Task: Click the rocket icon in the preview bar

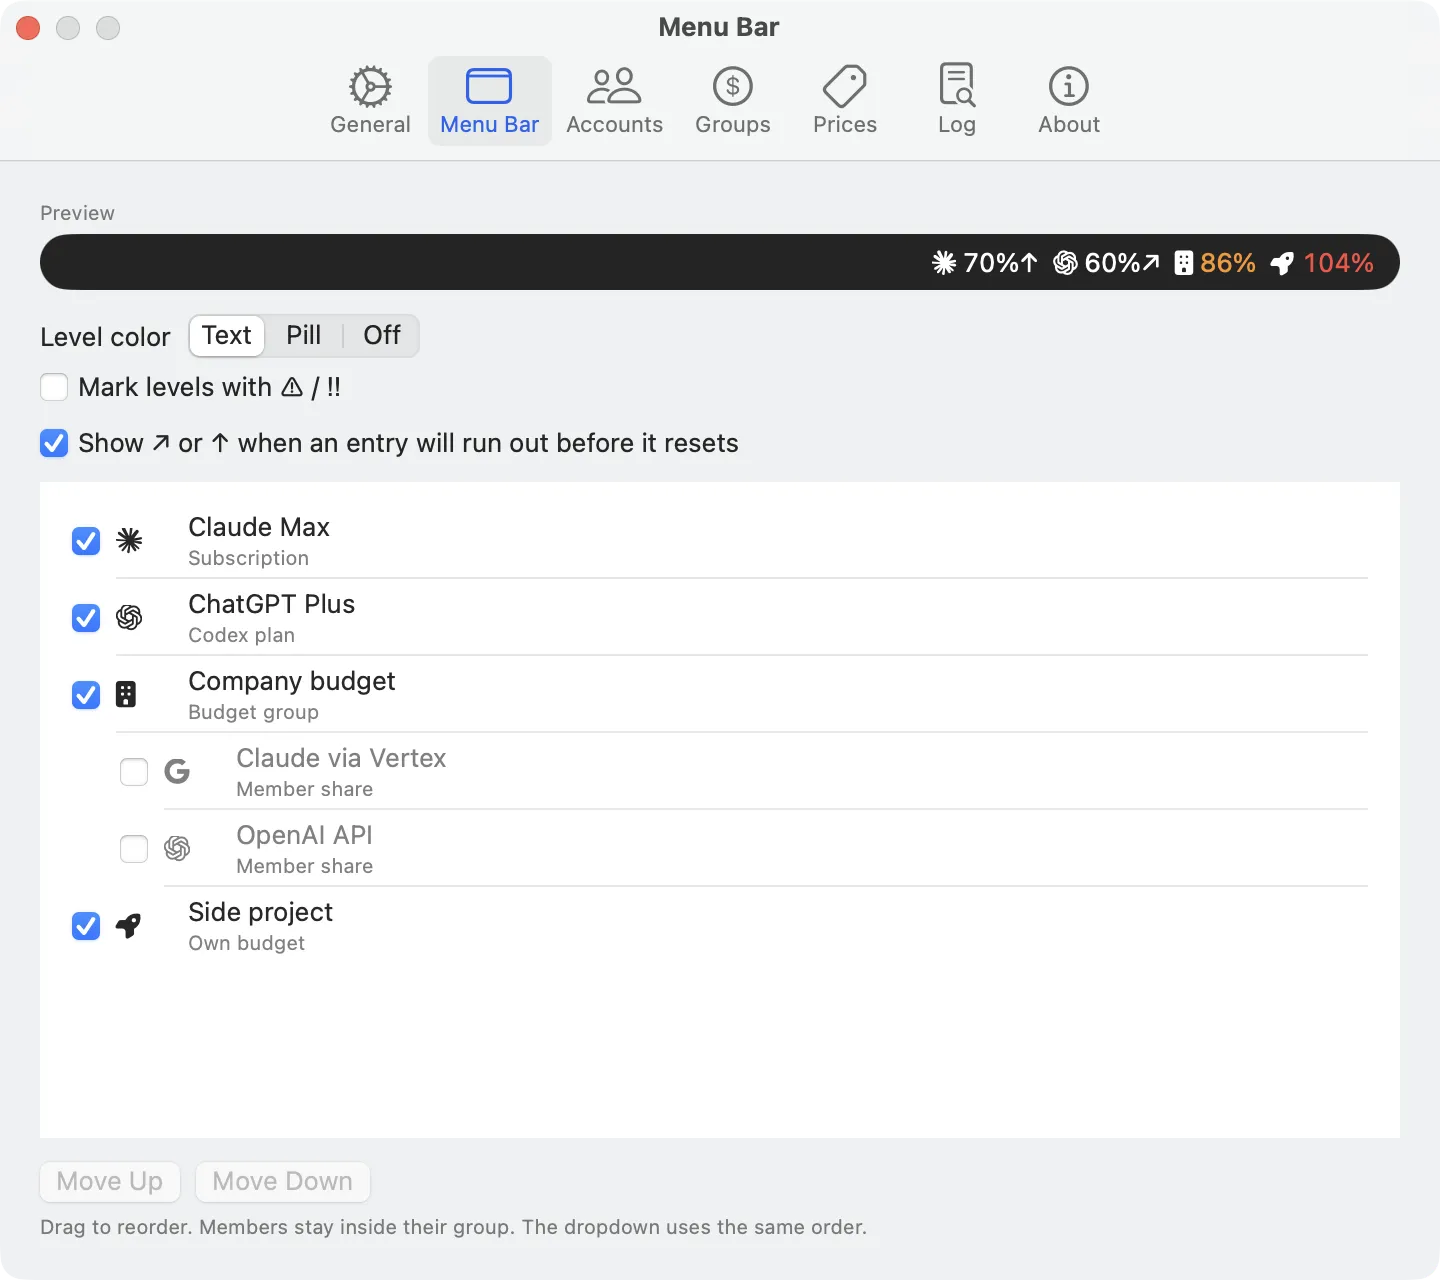Action: [x=1282, y=263]
